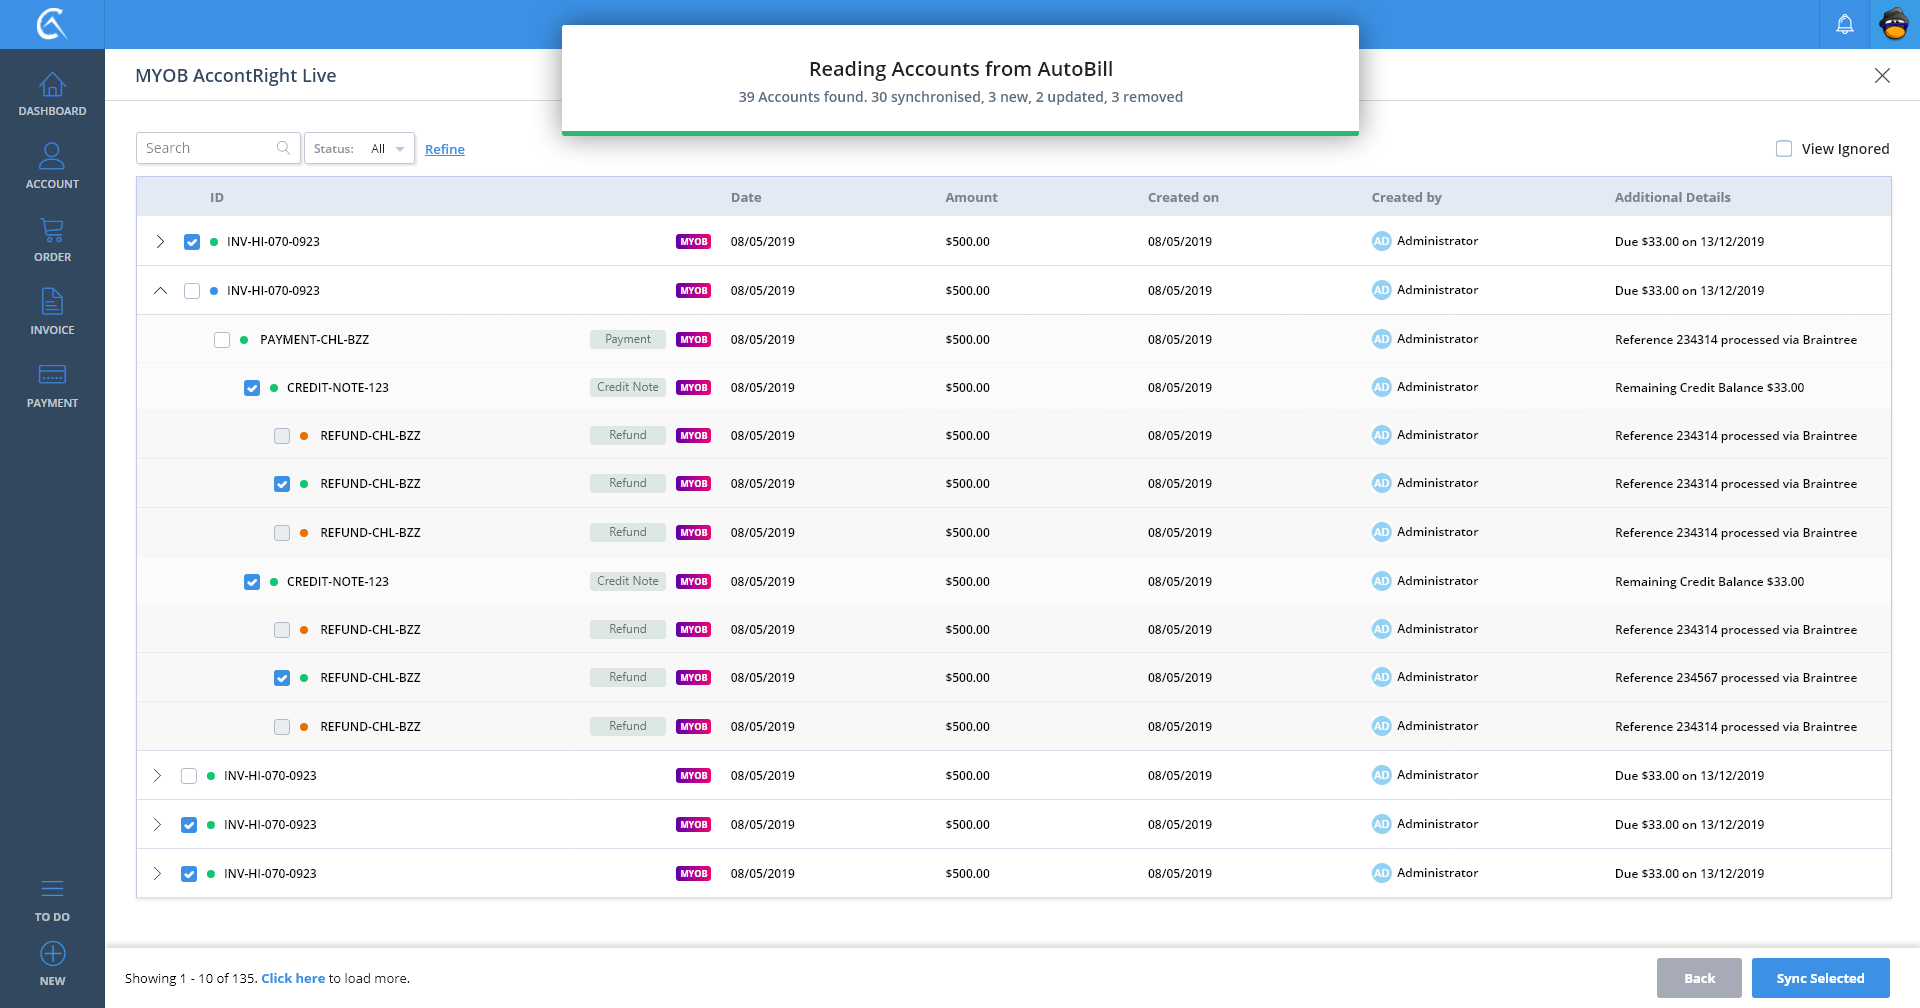Click the Sync Selected button
The width and height of the screenshot is (1920, 1008).
pyautogui.click(x=1820, y=978)
